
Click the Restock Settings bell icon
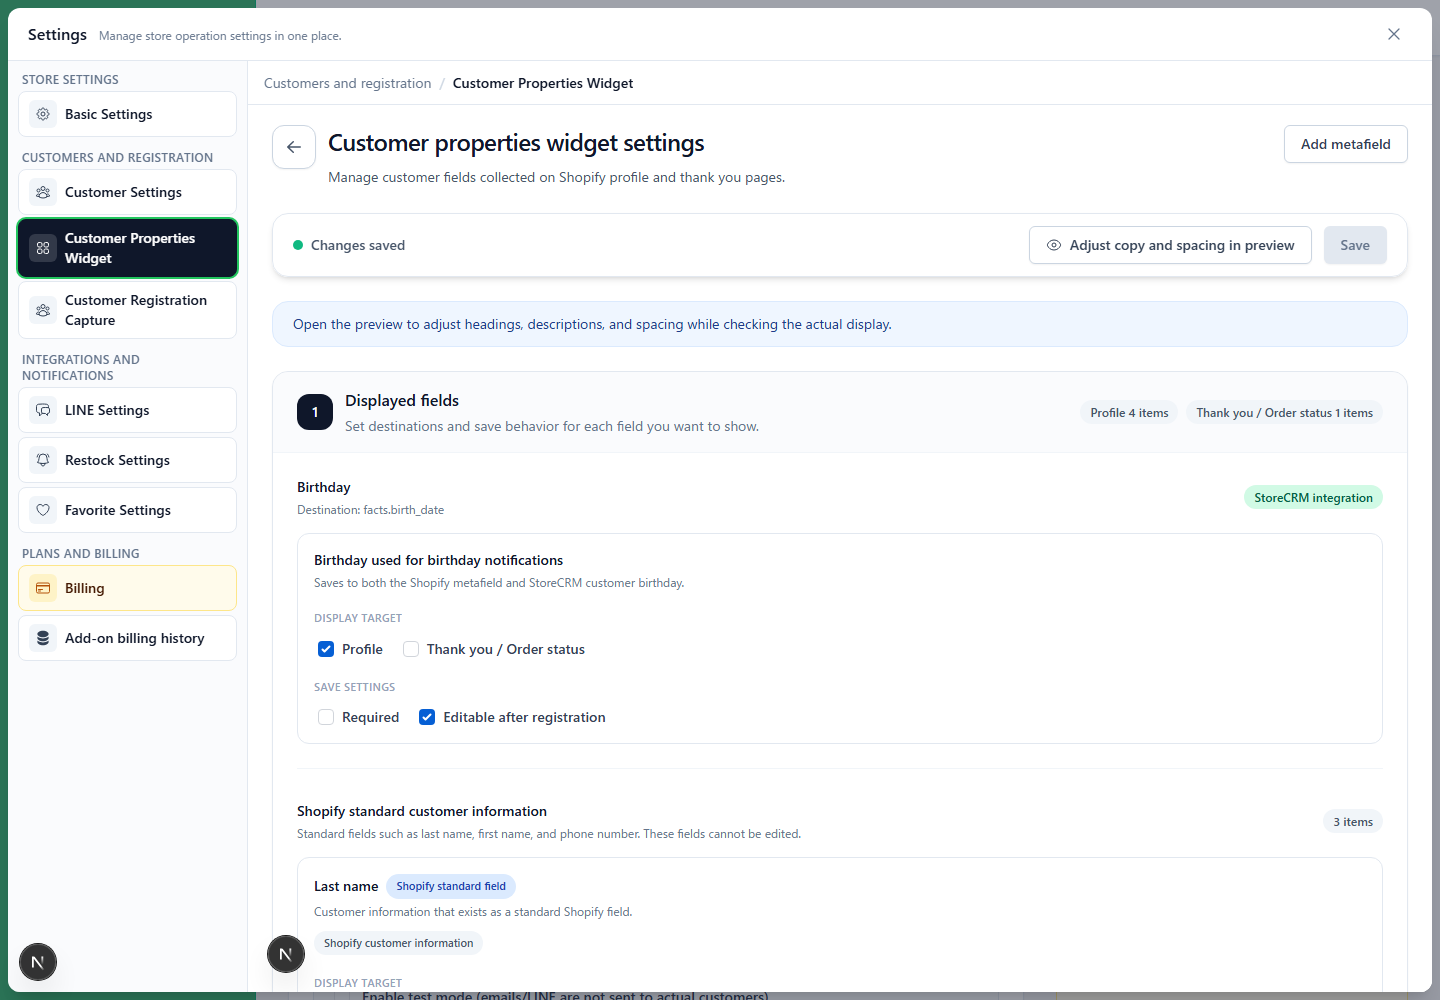[x=43, y=460]
